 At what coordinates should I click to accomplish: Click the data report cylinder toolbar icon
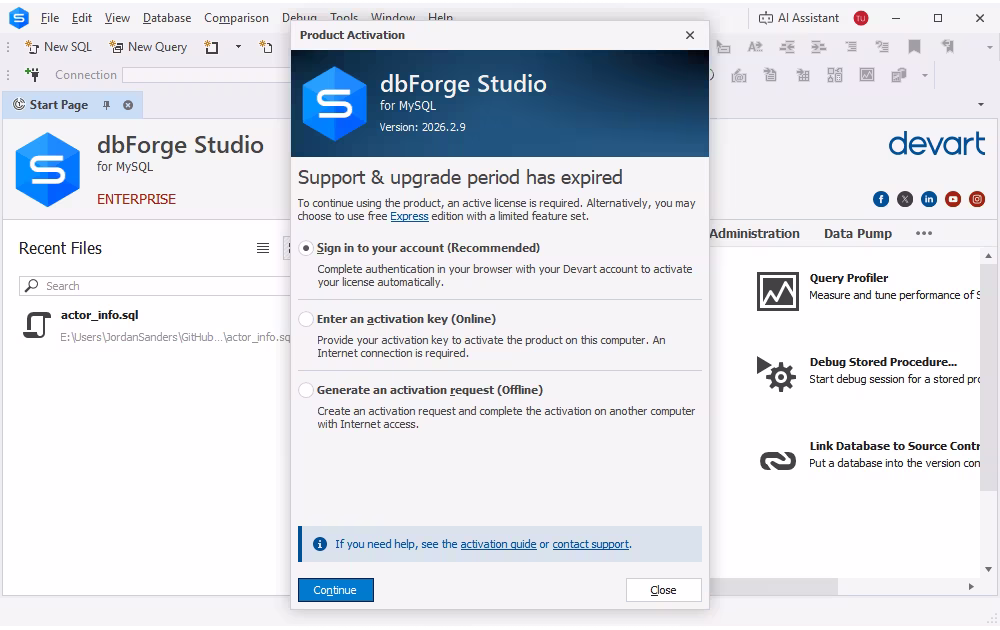pyautogui.click(x=899, y=75)
